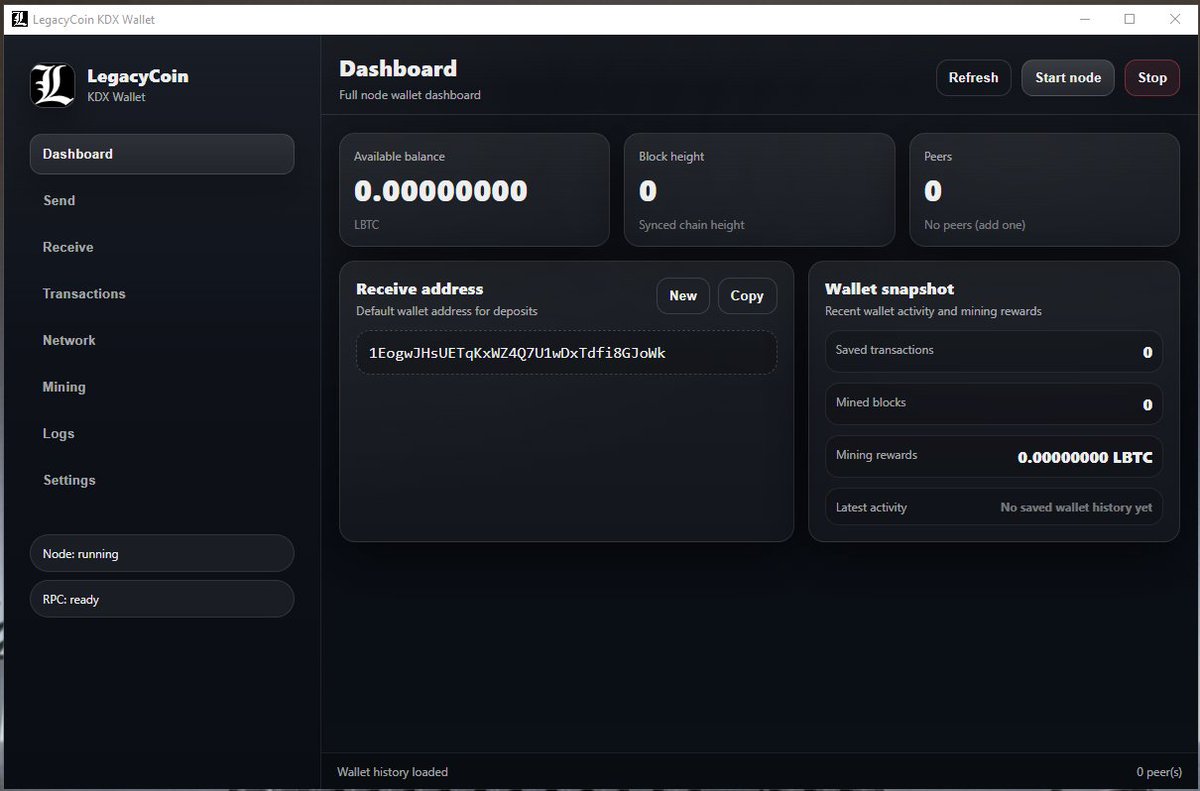Stop the running node
The width and height of the screenshot is (1200, 791).
tap(1152, 78)
